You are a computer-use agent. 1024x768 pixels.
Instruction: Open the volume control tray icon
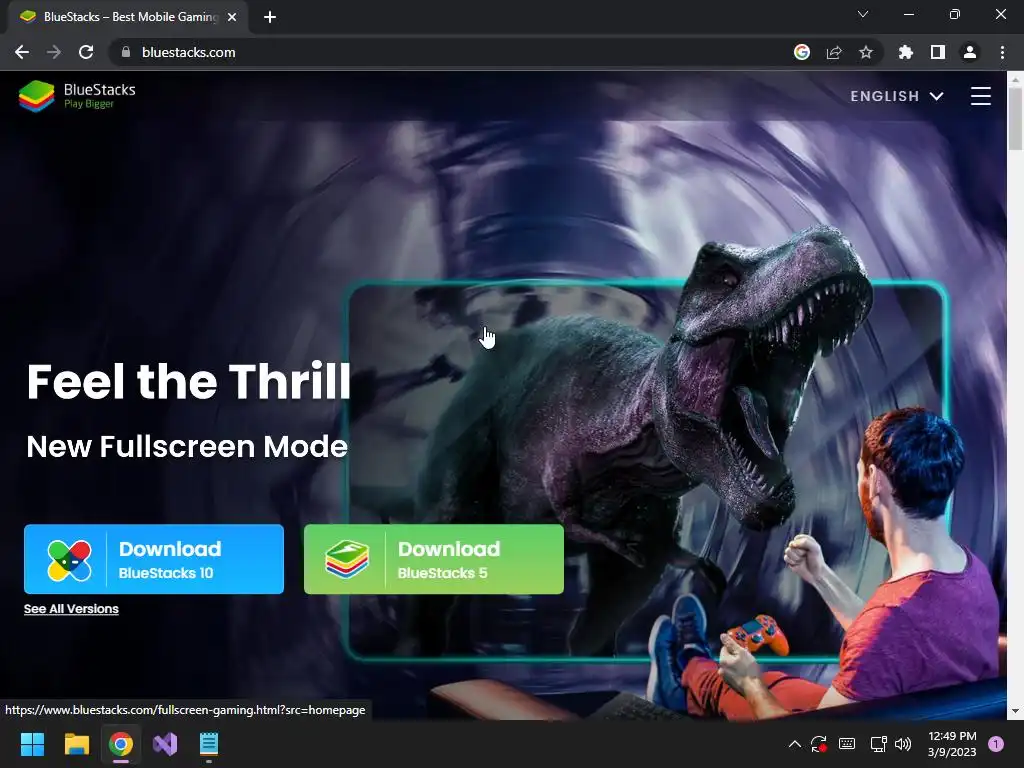pos(903,744)
